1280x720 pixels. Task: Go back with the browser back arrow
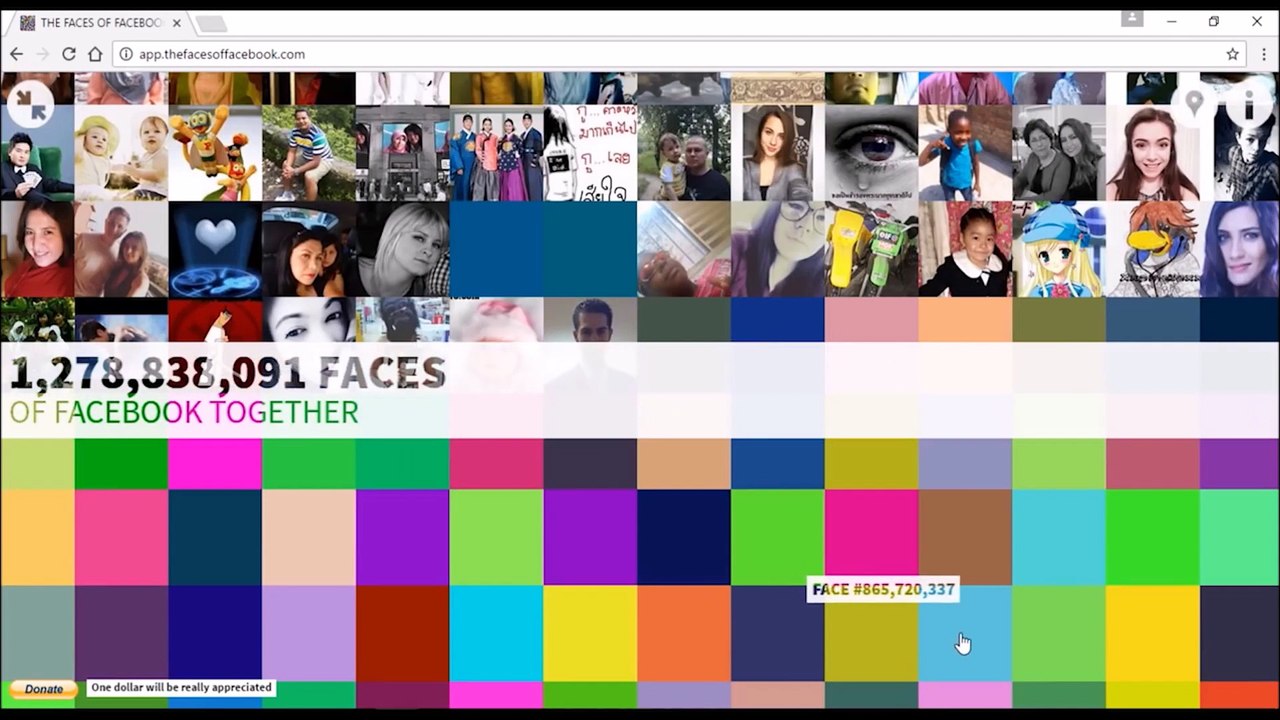pyautogui.click(x=16, y=54)
